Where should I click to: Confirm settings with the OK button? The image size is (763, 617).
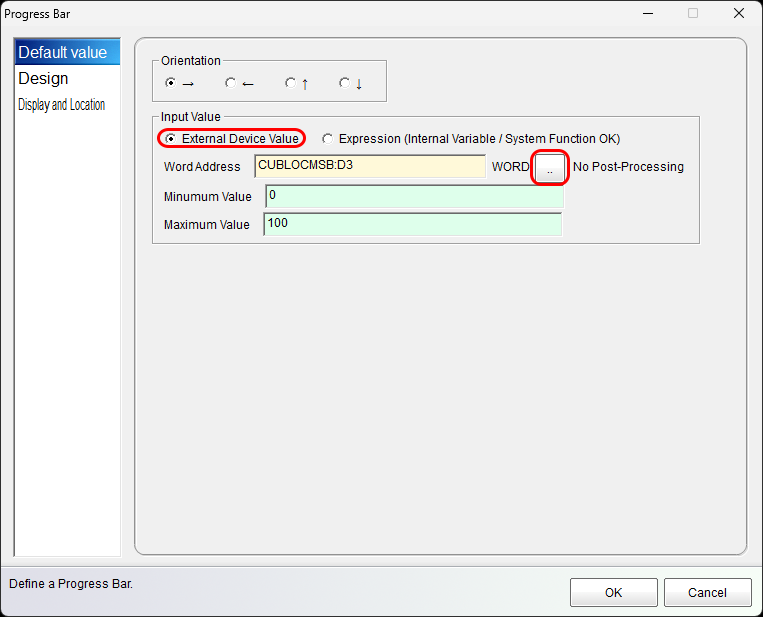pos(613,592)
